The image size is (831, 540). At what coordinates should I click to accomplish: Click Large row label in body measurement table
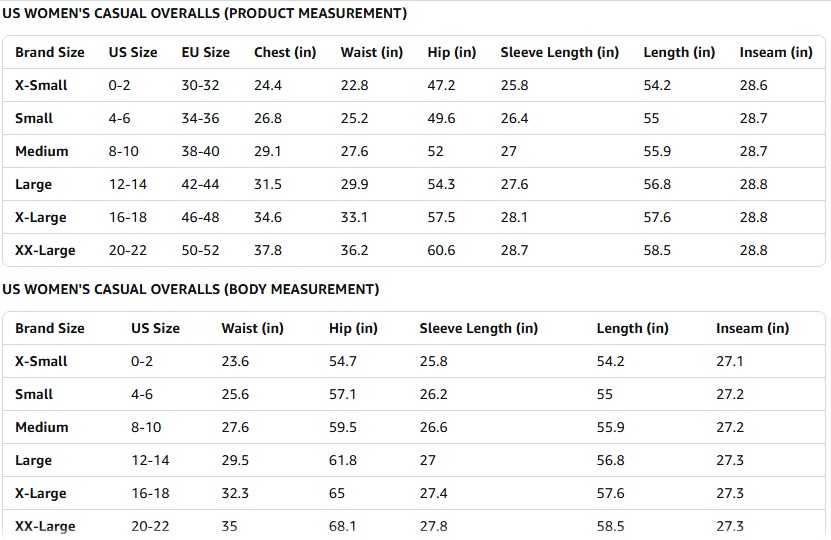33,460
